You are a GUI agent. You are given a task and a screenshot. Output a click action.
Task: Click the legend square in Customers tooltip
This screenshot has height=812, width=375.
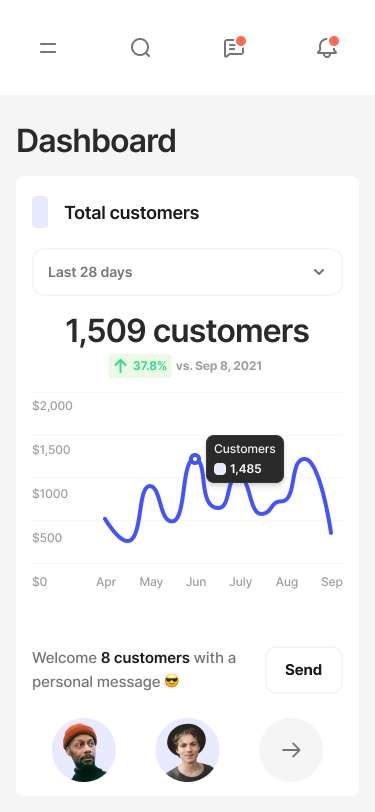point(220,469)
